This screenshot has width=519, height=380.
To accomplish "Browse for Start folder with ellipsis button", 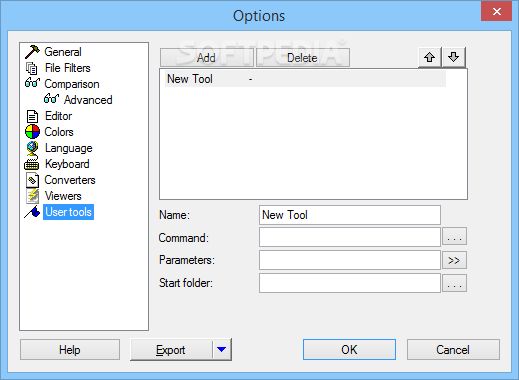I will [454, 284].
